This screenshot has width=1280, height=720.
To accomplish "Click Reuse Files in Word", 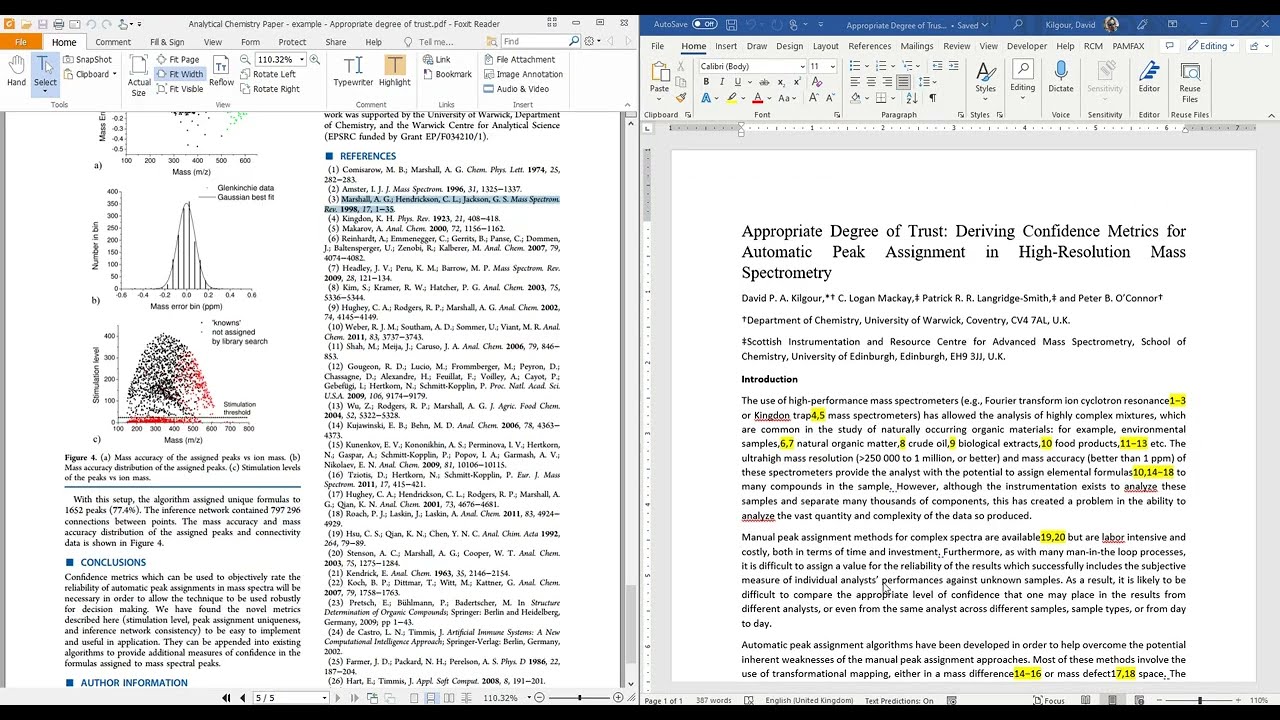I will [x=1190, y=80].
